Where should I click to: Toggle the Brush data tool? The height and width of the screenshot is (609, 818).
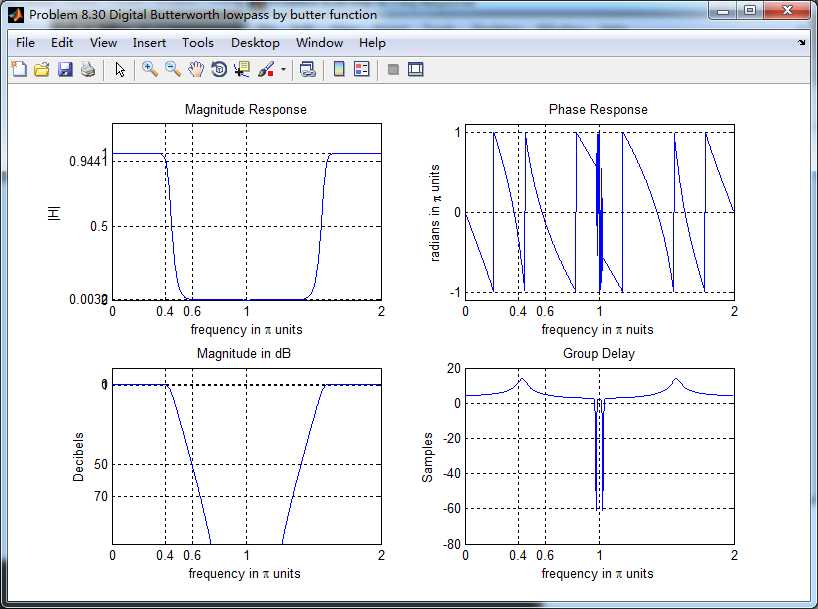(x=266, y=69)
